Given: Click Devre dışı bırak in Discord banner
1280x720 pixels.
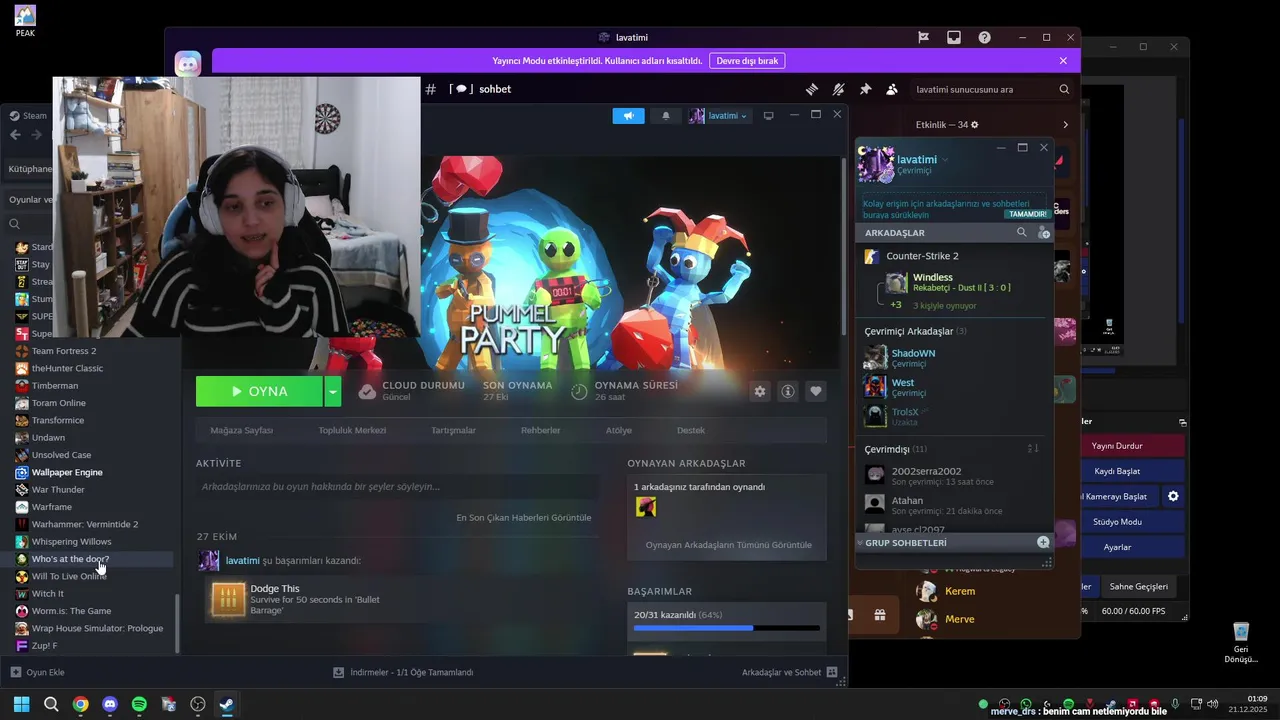Looking at the screenshot, I should click(x=747, y=61).
